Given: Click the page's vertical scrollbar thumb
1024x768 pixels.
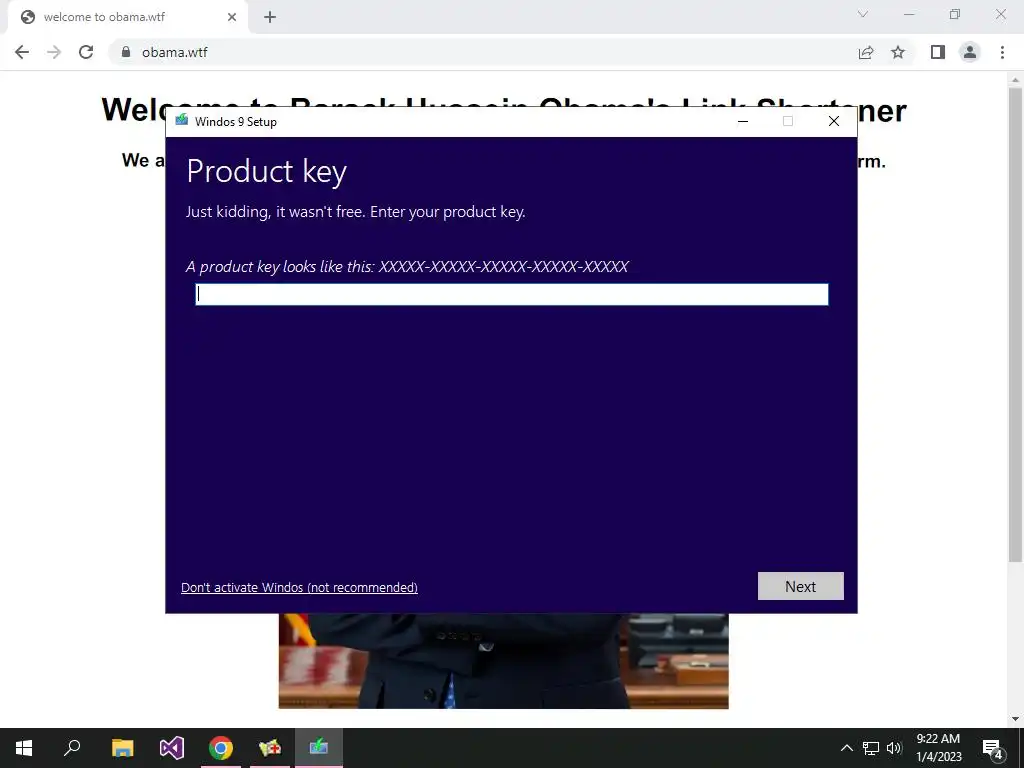Looking at the screenshot, I should pyautogui.click(x=1016, y=323).
